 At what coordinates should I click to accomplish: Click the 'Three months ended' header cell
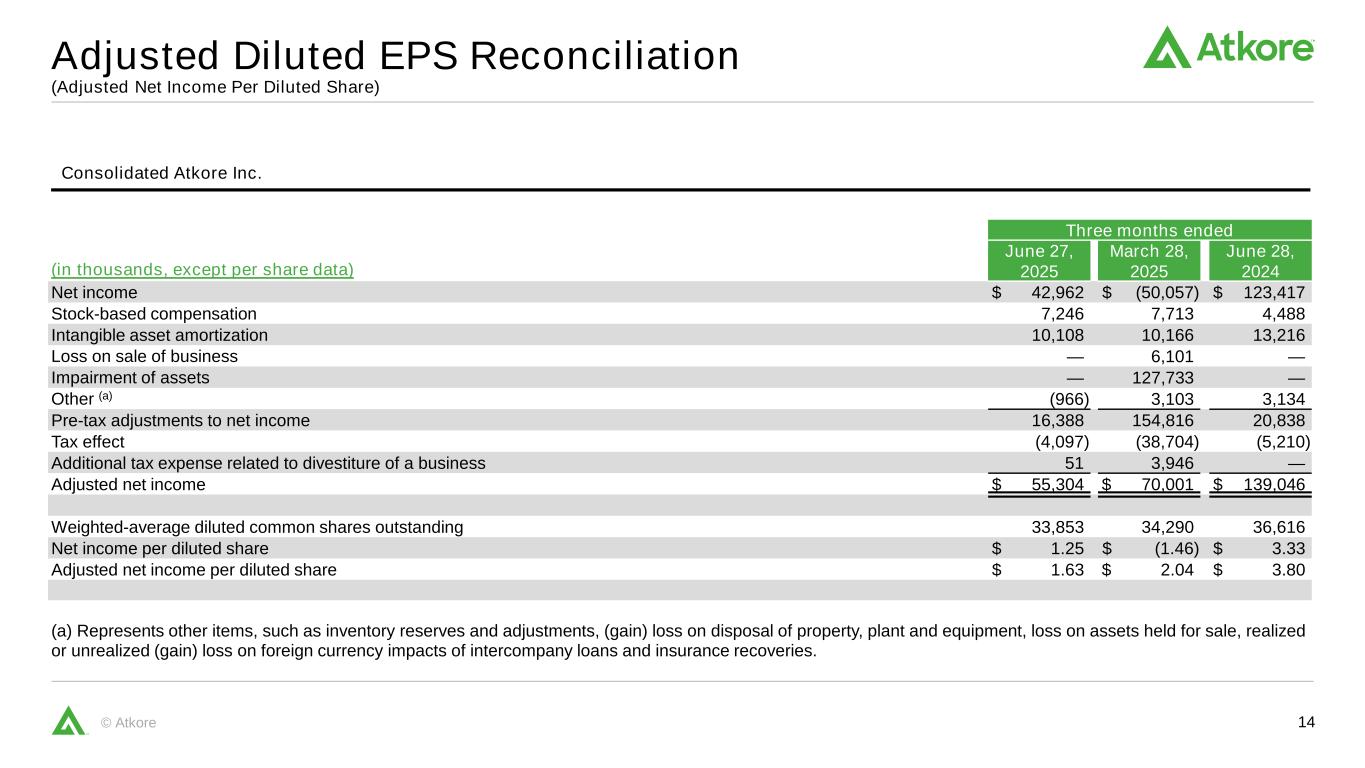point(1149,230)
